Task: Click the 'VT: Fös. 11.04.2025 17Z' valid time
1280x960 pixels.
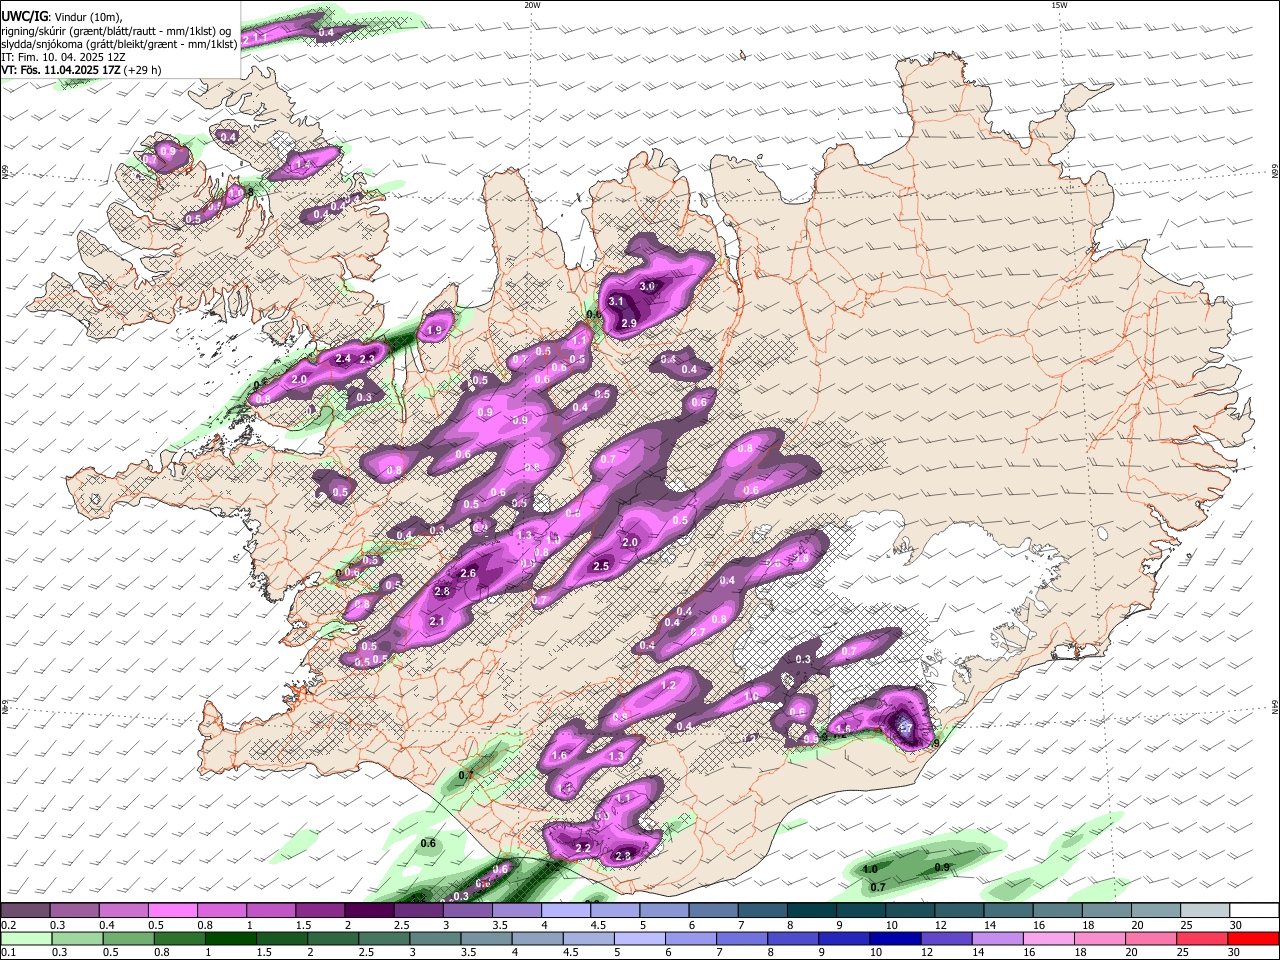Action: (x=60, y=70)
